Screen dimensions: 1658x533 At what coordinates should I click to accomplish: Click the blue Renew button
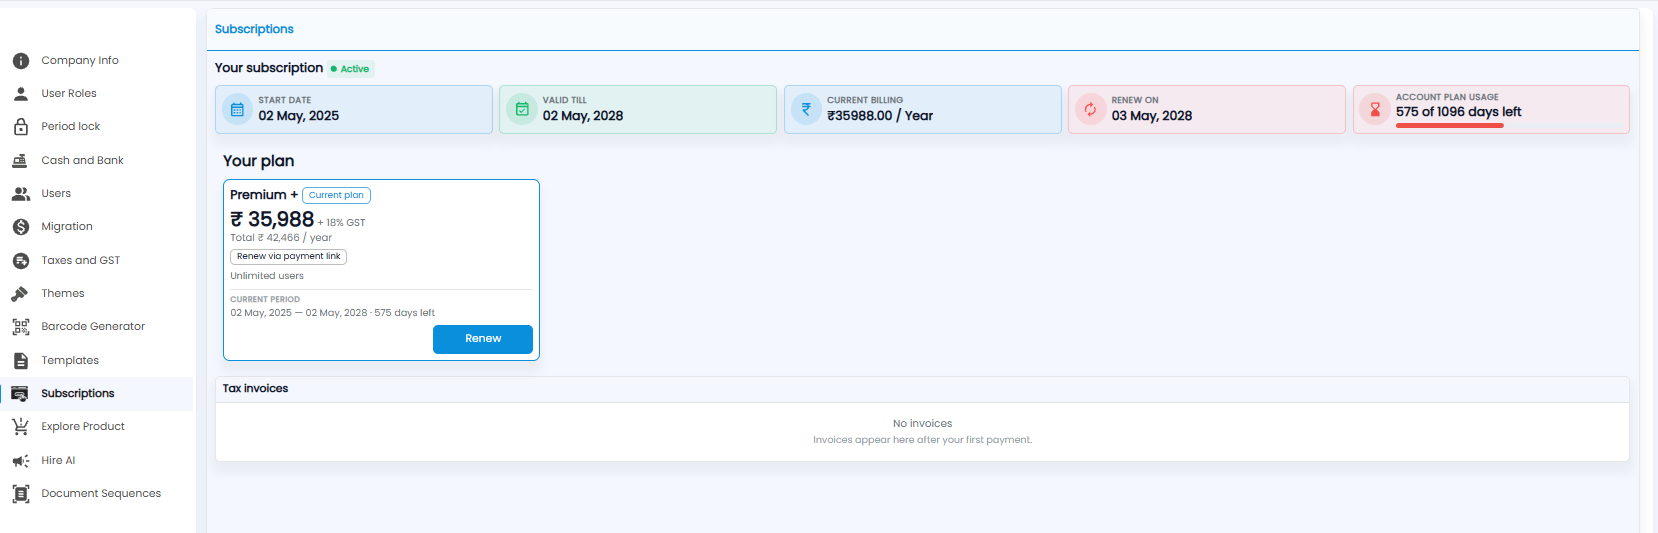(x=483, y=339)
